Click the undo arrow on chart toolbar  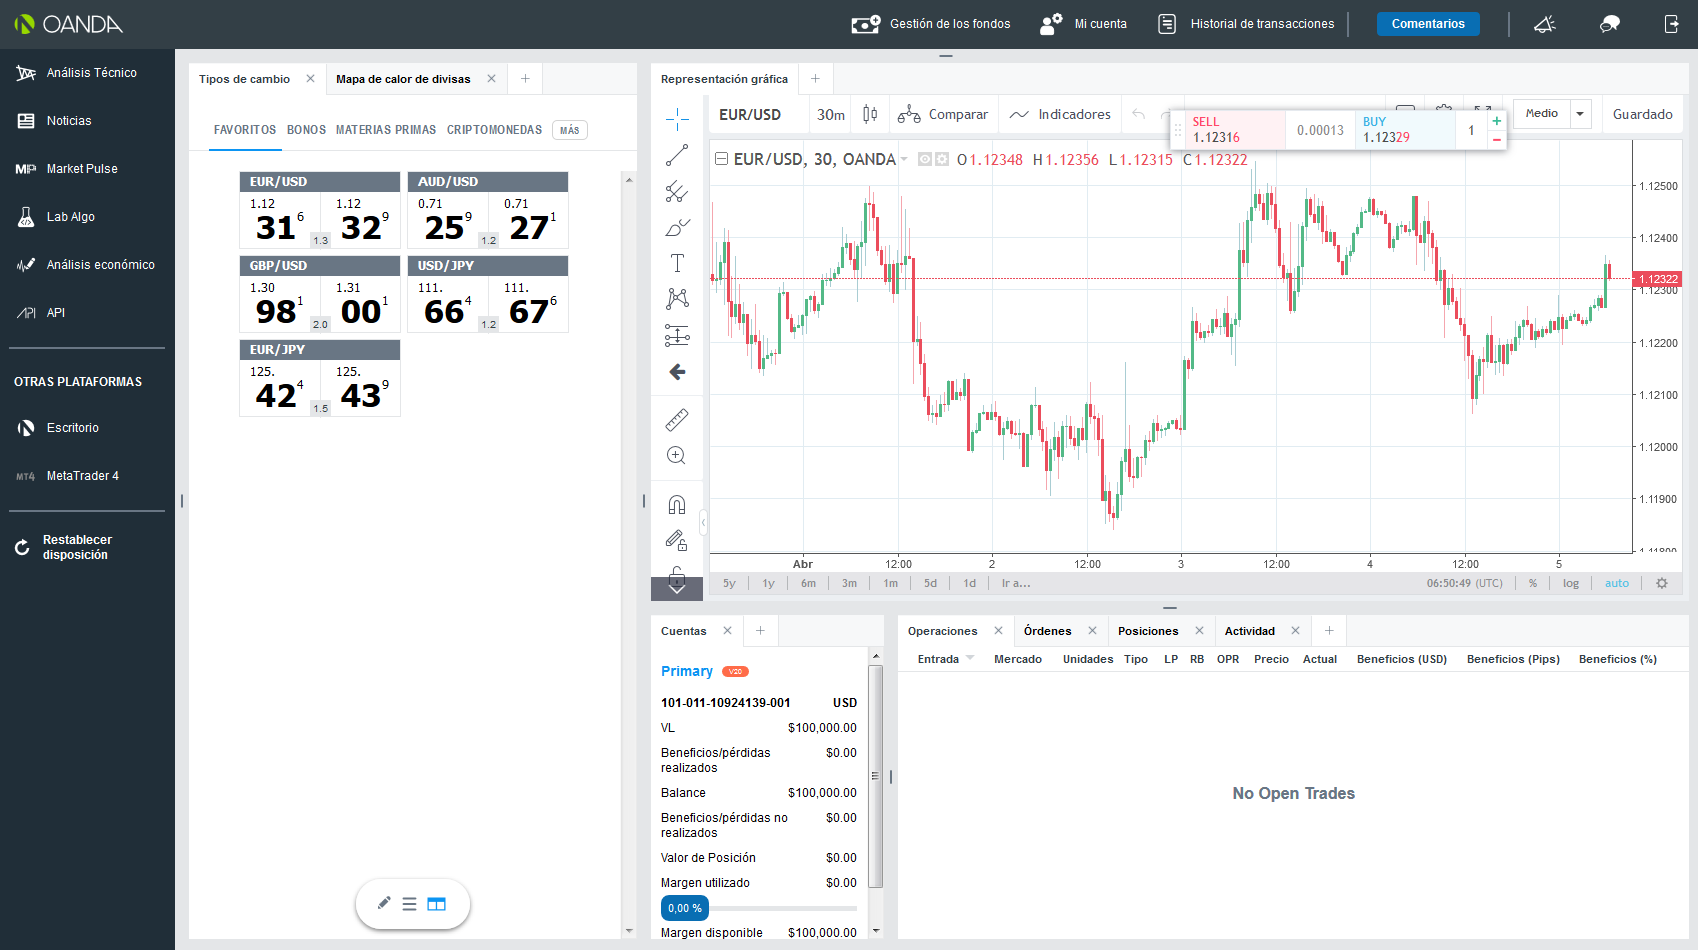pyautogui.click(x=1139, y=115)
